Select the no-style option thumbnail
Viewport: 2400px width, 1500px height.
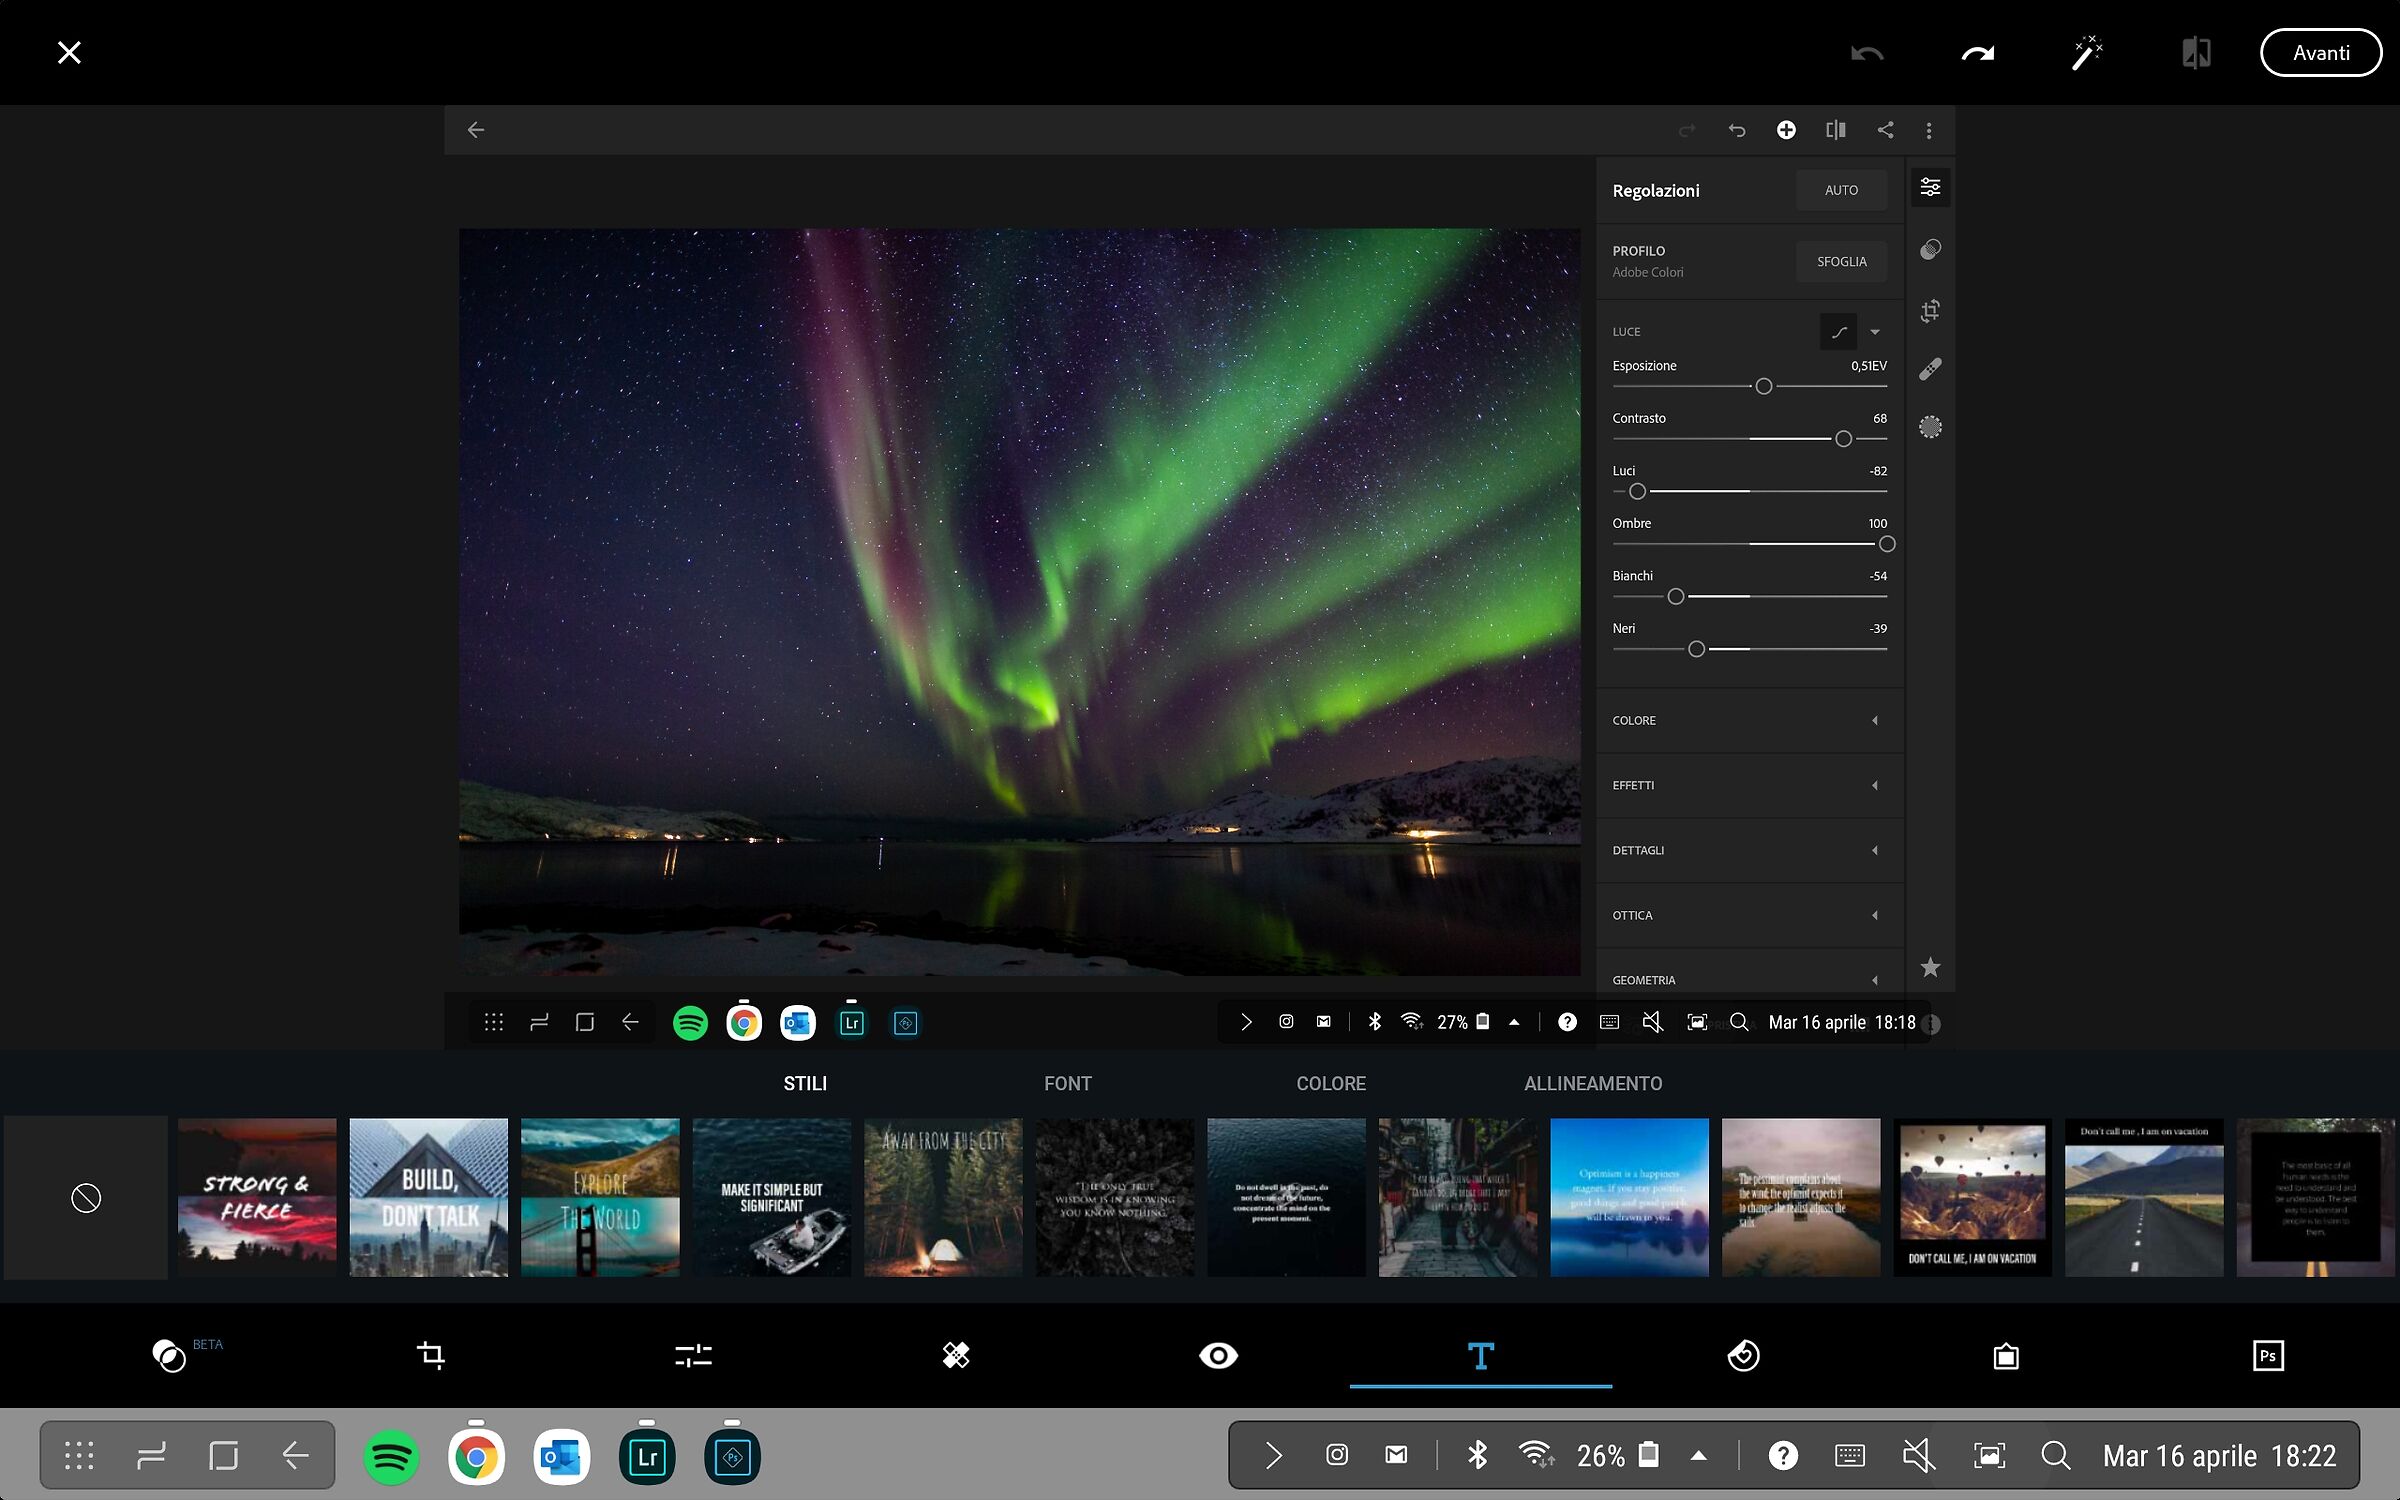86,1197
